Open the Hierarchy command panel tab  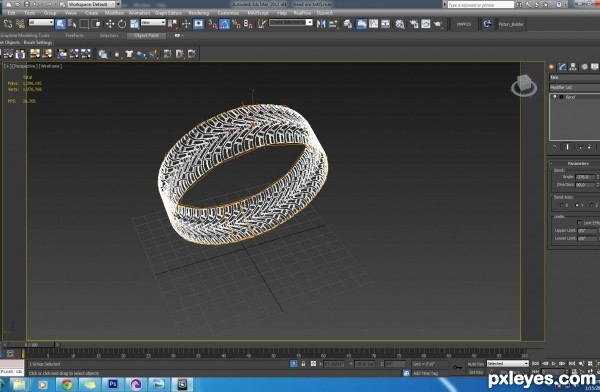pyautogui.click(x=573, y=67)
